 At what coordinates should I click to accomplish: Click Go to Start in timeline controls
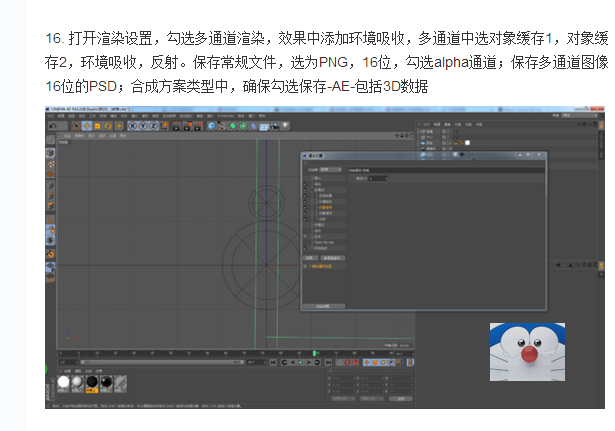(273, 362)
